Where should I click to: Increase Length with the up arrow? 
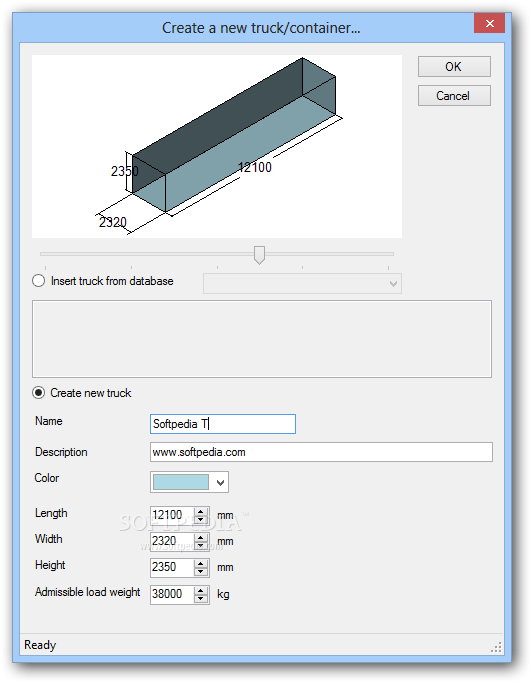[x=200, y=511]
